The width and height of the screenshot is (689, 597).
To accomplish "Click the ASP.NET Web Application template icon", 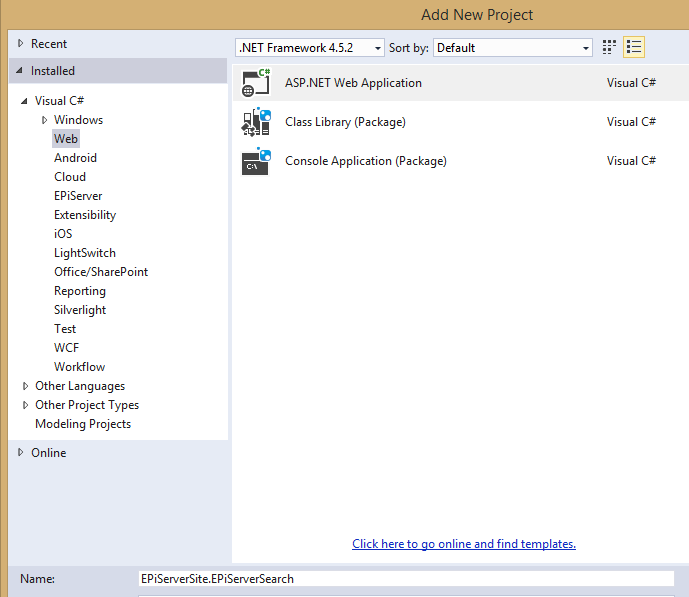I will pos(256,83).
